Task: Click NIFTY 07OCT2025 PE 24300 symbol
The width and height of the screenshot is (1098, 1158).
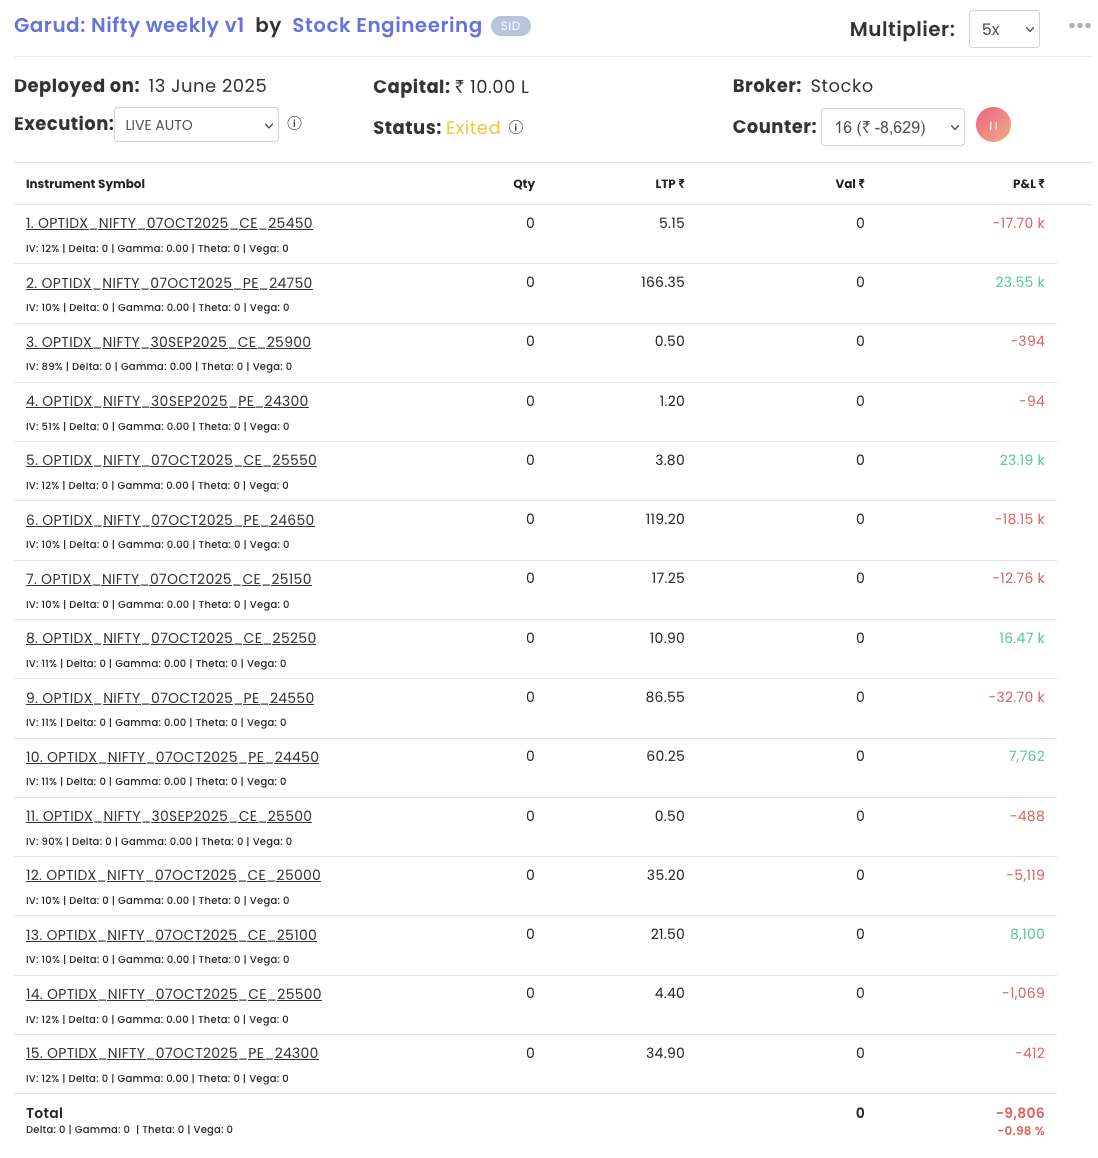Action: [x=172, y=1053]
